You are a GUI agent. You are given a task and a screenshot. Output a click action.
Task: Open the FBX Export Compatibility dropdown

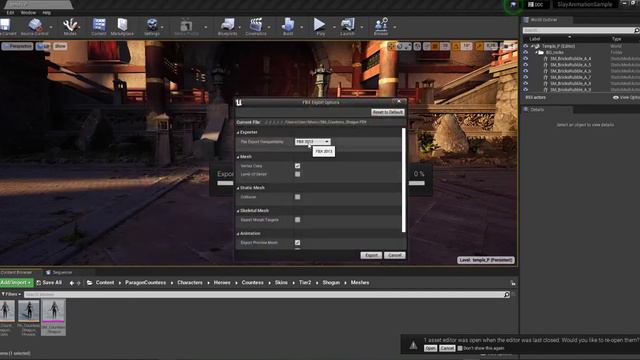pos(313,142)
